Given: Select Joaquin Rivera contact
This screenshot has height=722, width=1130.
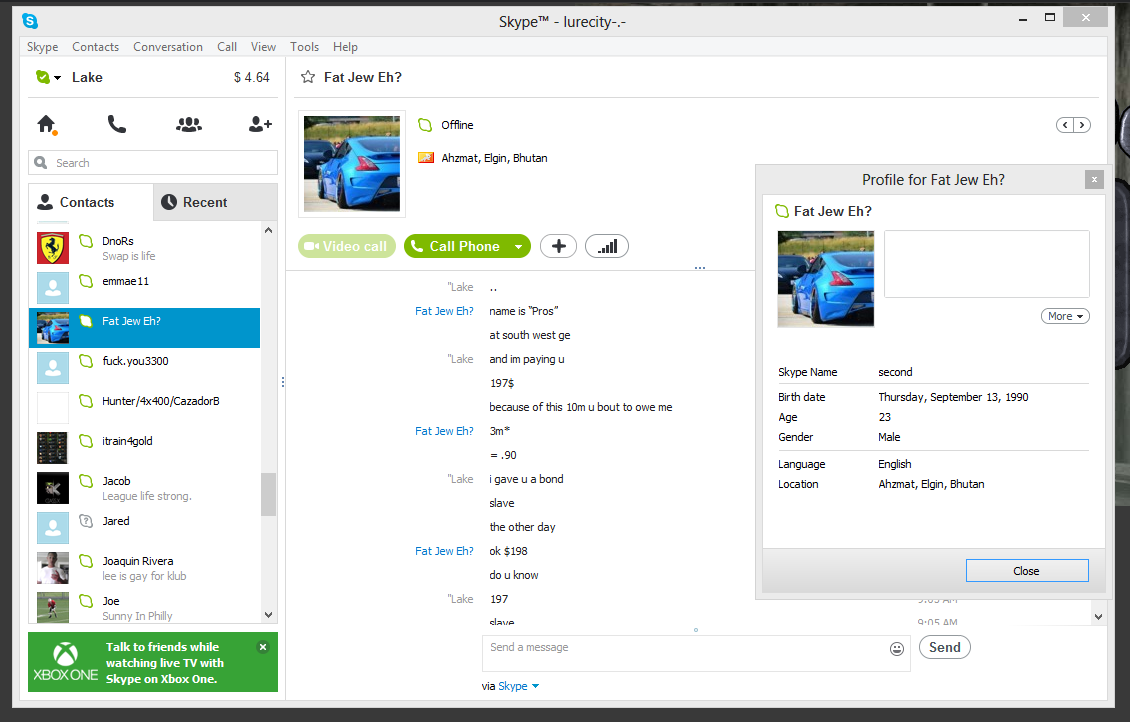Looking at the screenshot, I should point(144,568).
